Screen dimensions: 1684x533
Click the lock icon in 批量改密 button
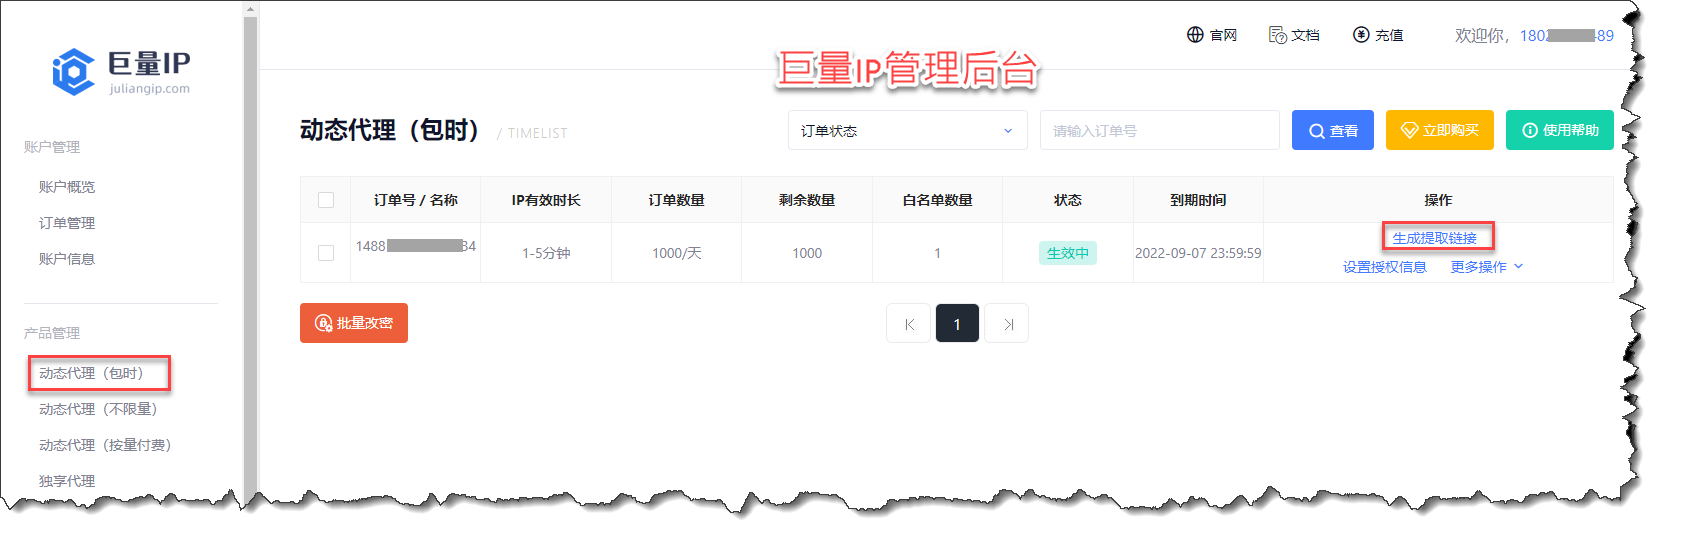click(324, 323)
